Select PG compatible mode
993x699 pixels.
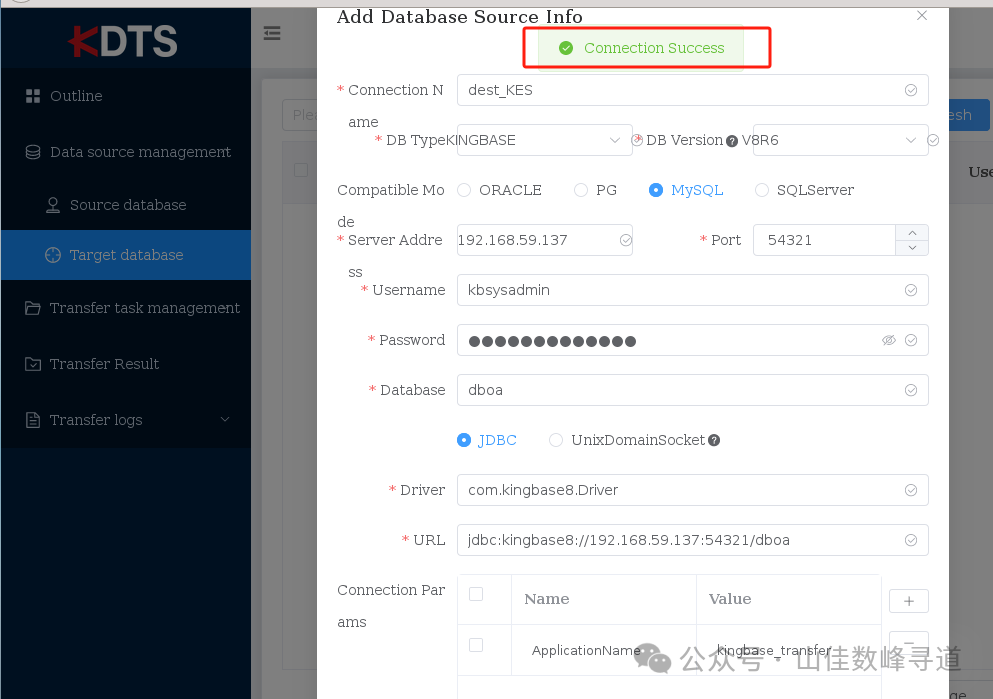tap(595, 190)
